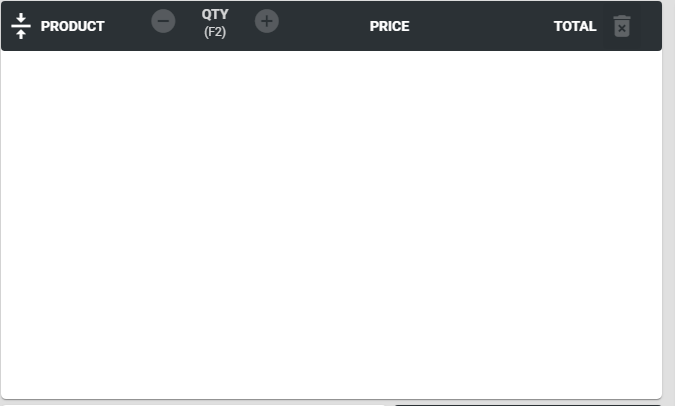Clear the cart using the trash icon

tap(622, 26)
